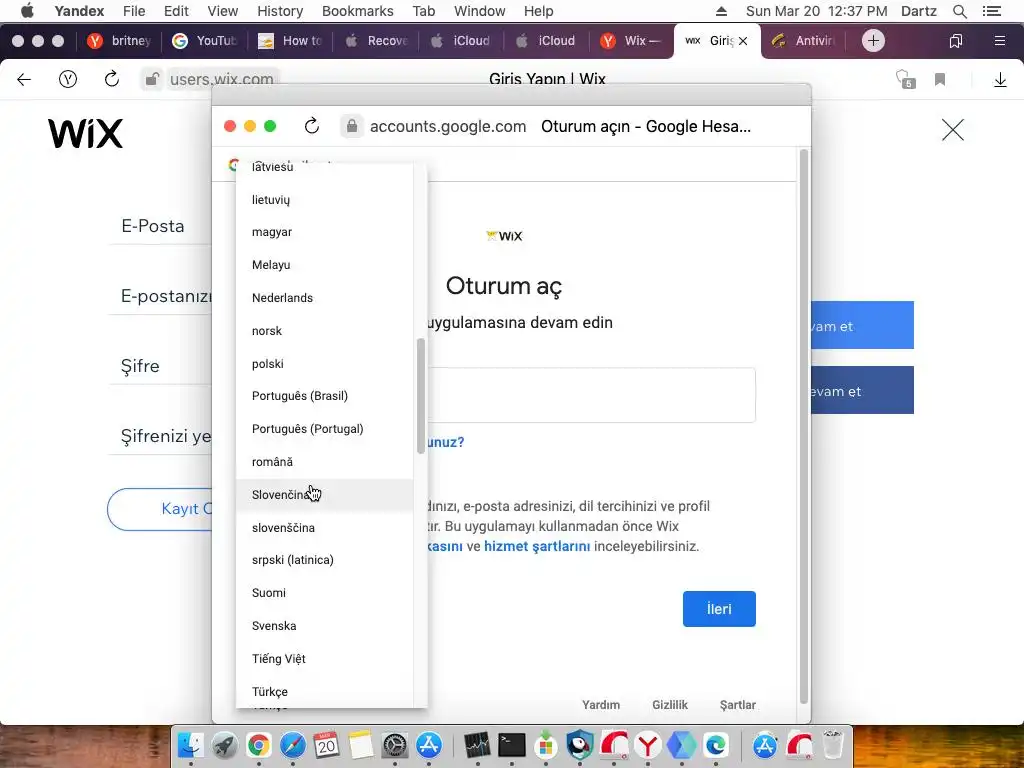1024x768 pixels.
Task: Open Calendar from the dock
Action: (x=327, y=744)
